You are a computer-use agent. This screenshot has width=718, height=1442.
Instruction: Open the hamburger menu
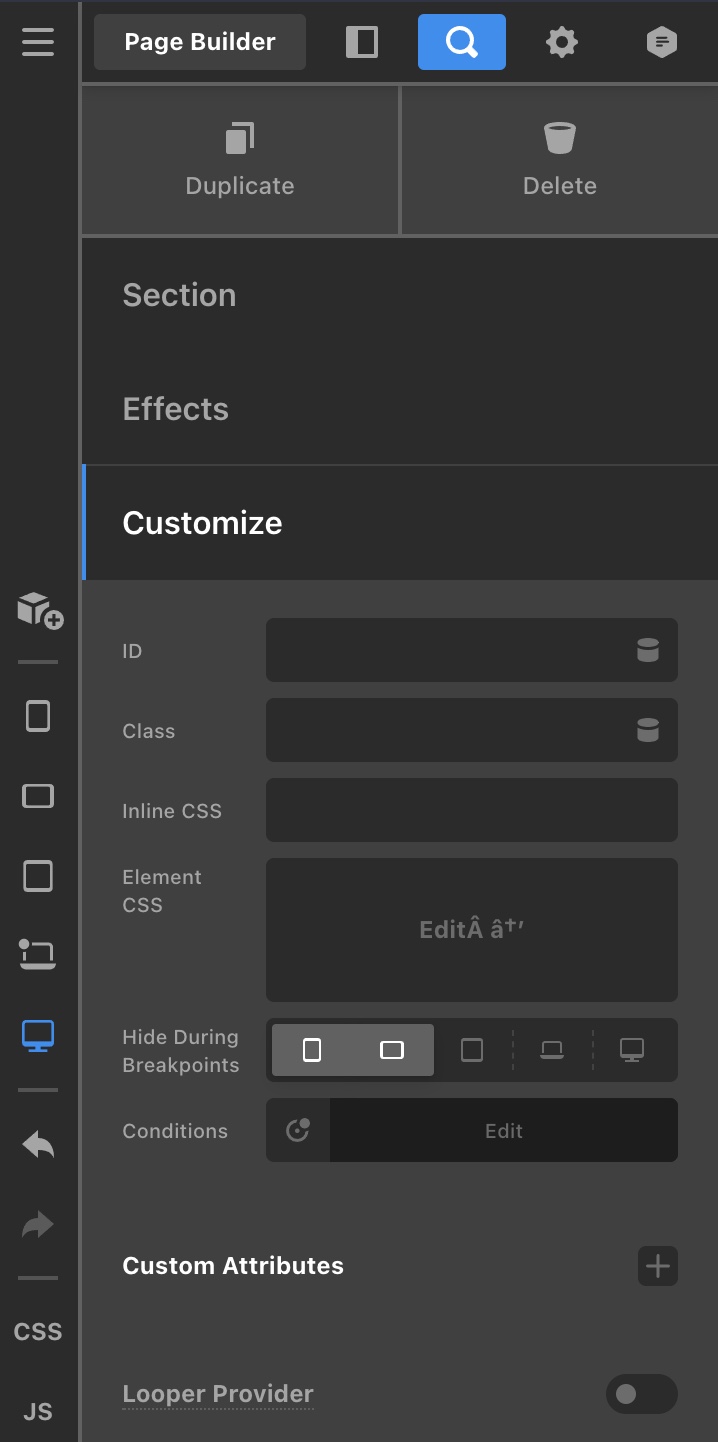click(38, 42)
